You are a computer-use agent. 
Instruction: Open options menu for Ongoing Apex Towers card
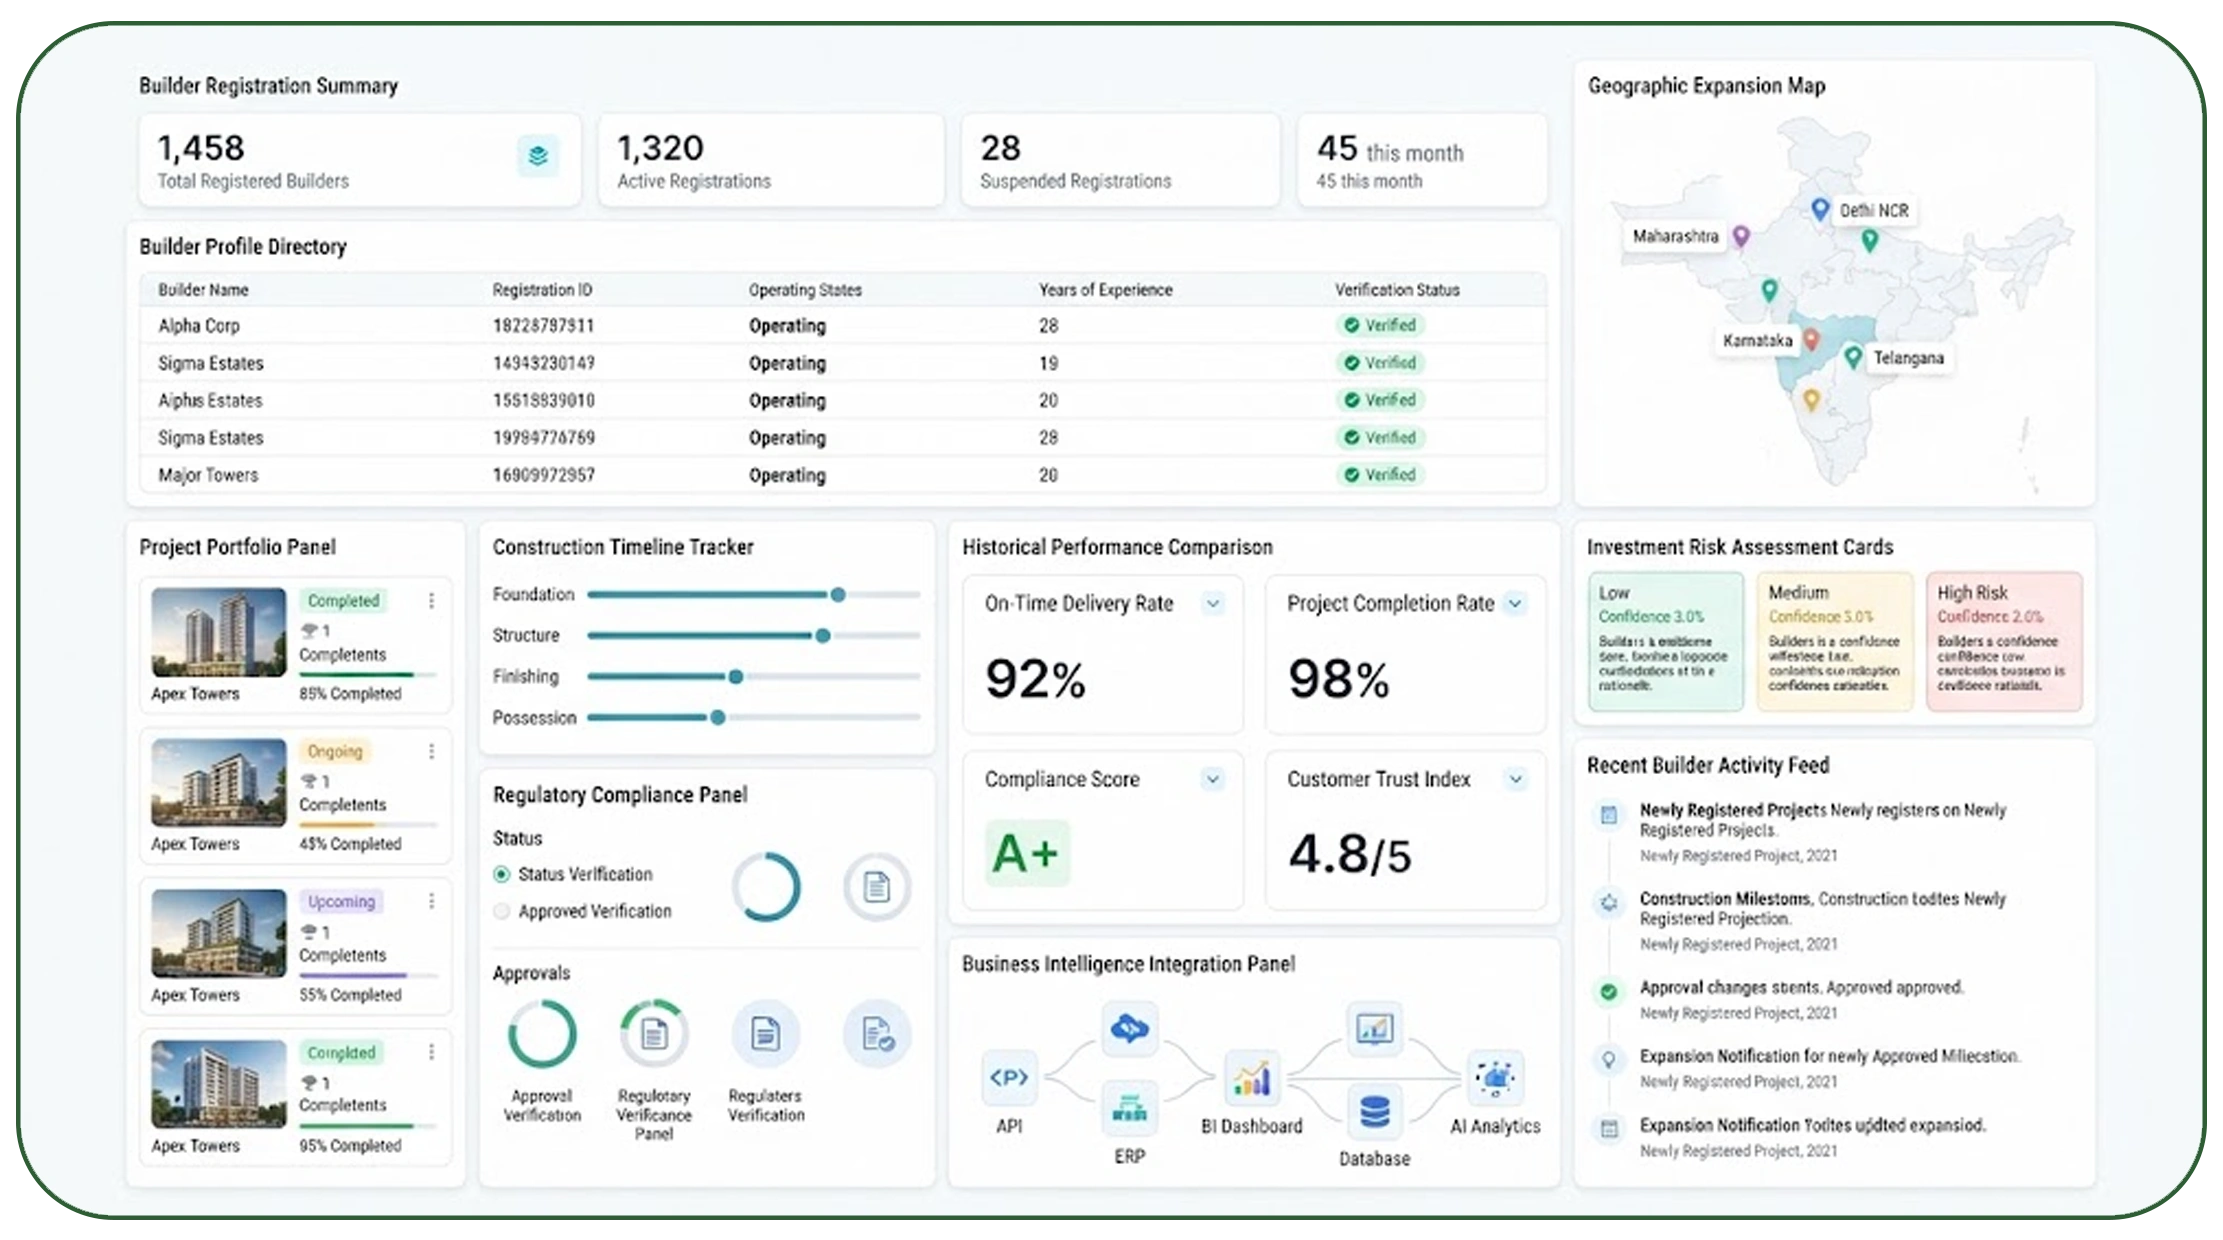click(432, 751)
